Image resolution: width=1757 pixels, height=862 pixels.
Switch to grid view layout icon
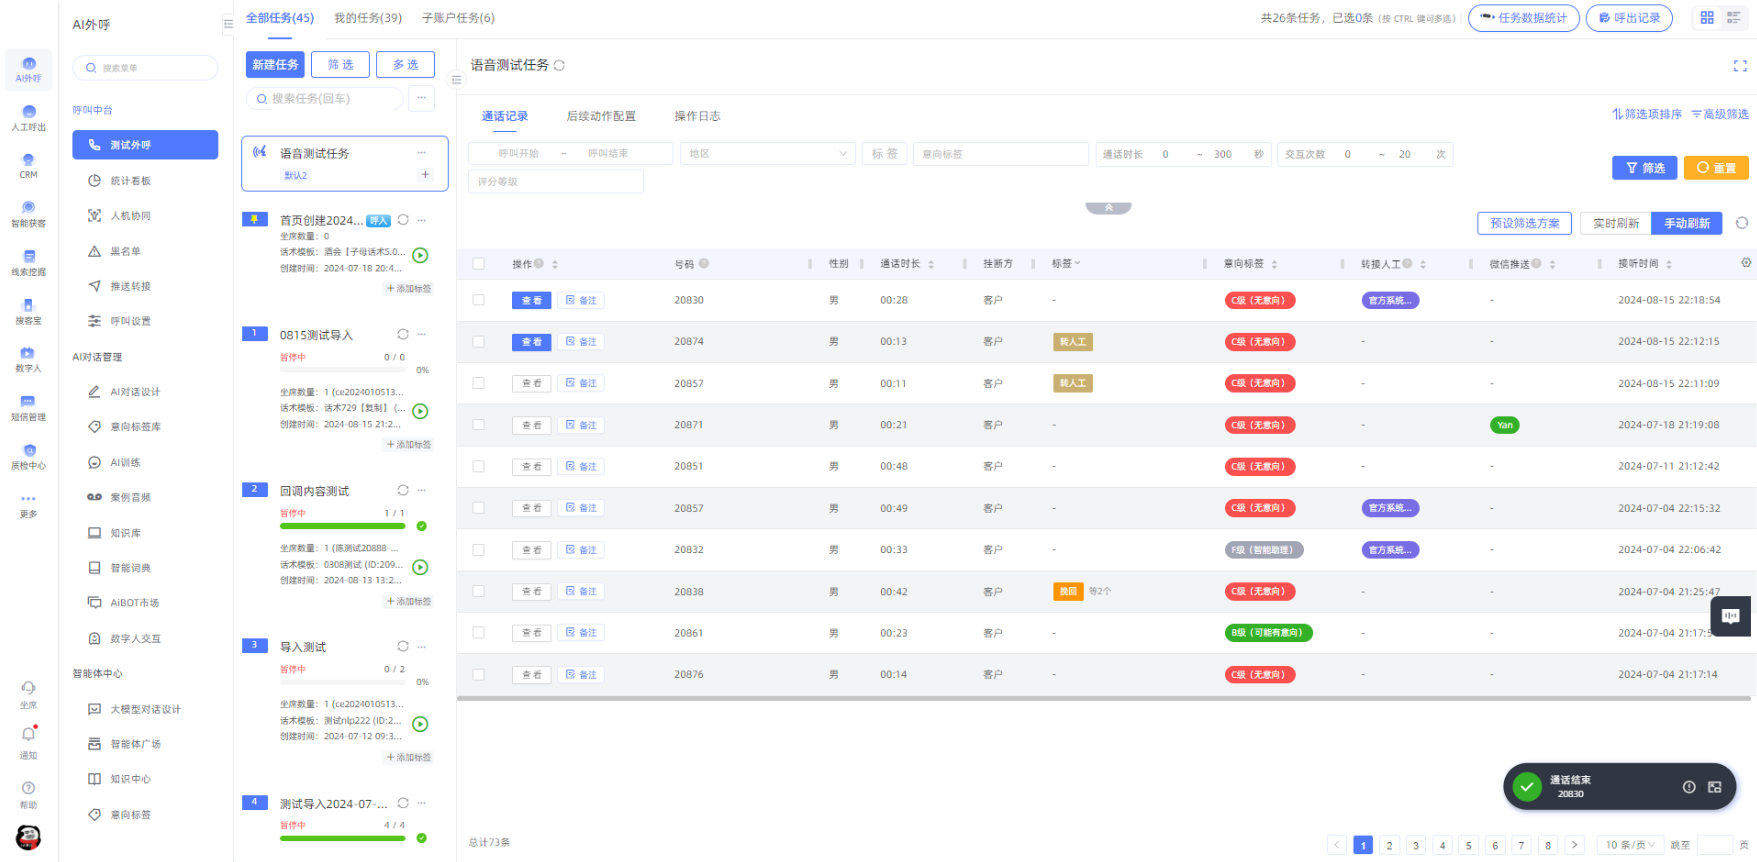(x=1707, y=18)
